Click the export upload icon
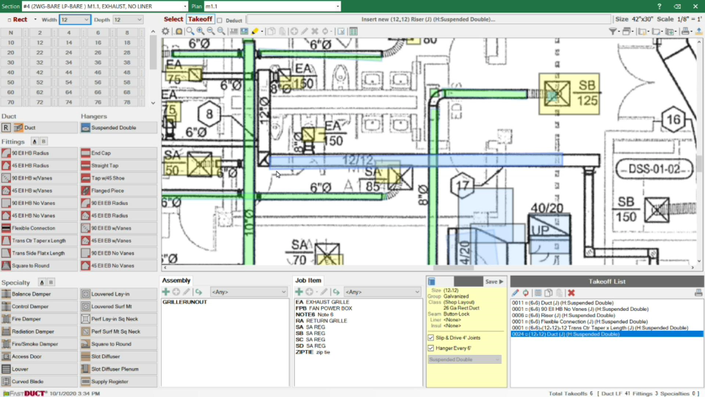The height and width of the screenshot is (397, 705). 699,31
